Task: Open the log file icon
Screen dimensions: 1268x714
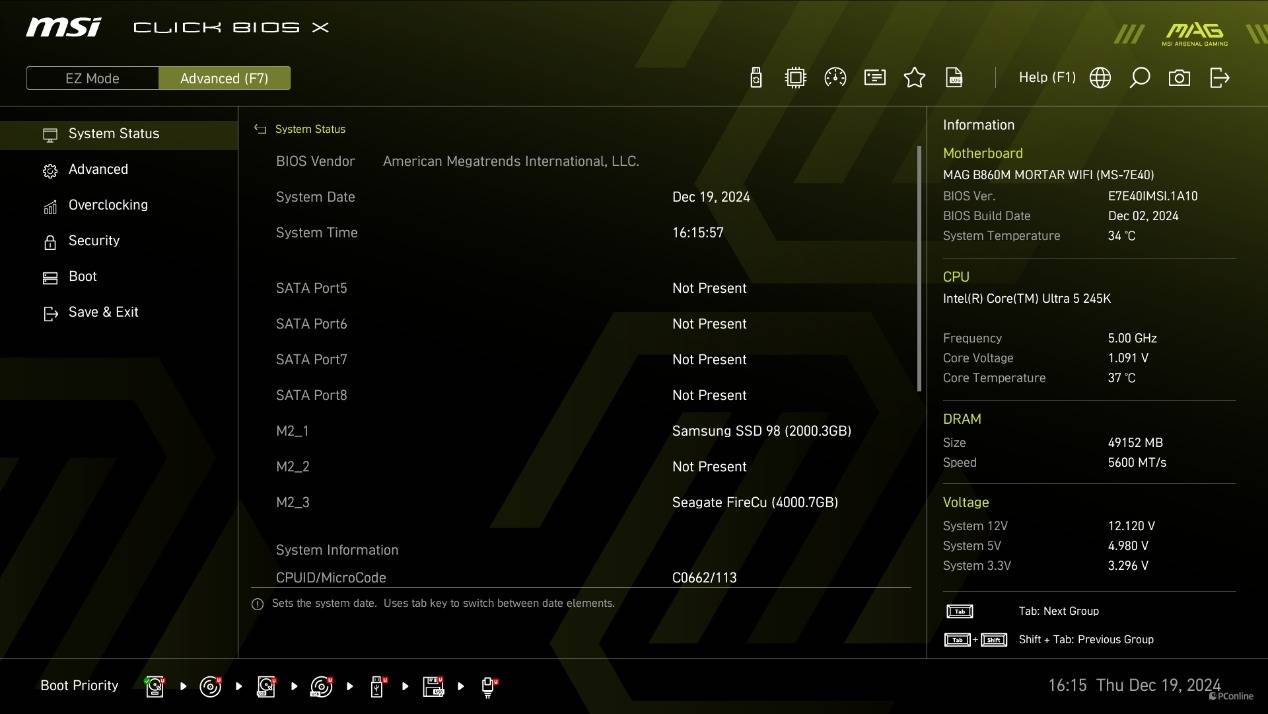Action: 954,78
